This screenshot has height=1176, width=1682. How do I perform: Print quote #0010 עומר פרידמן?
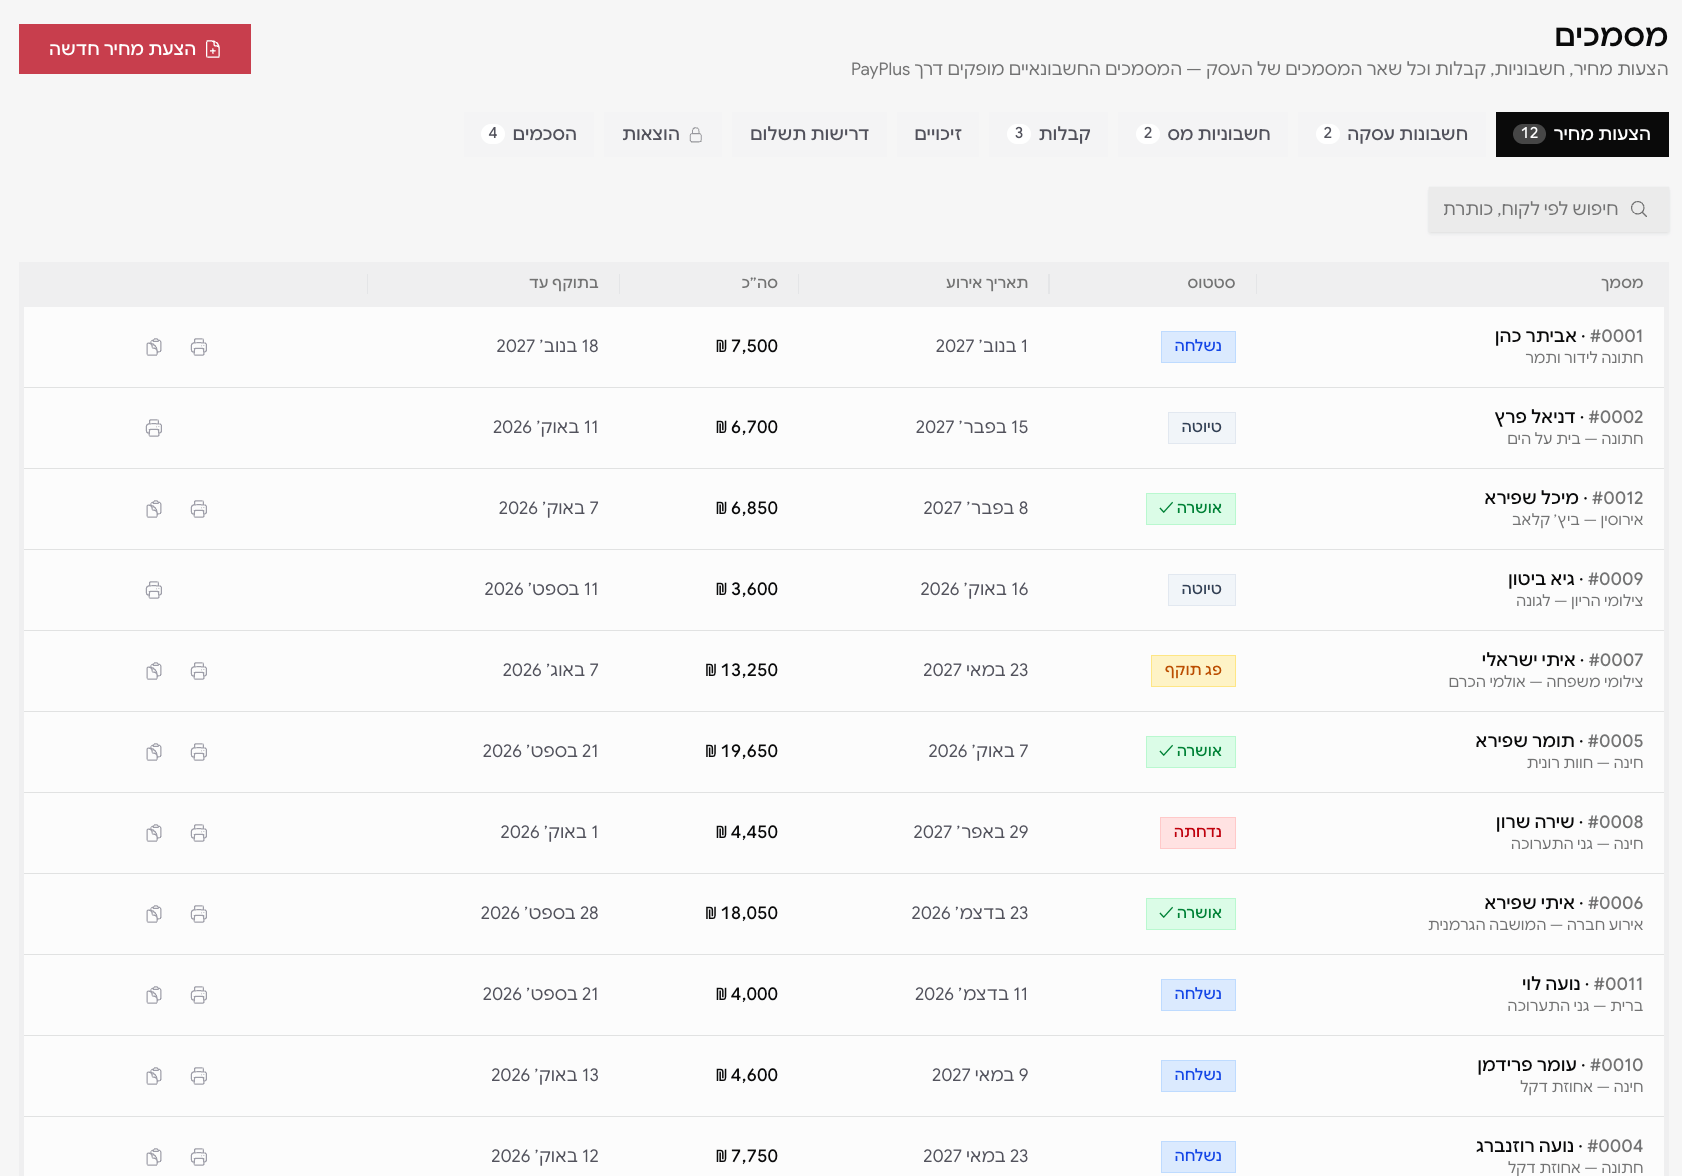pos(199,1076)
